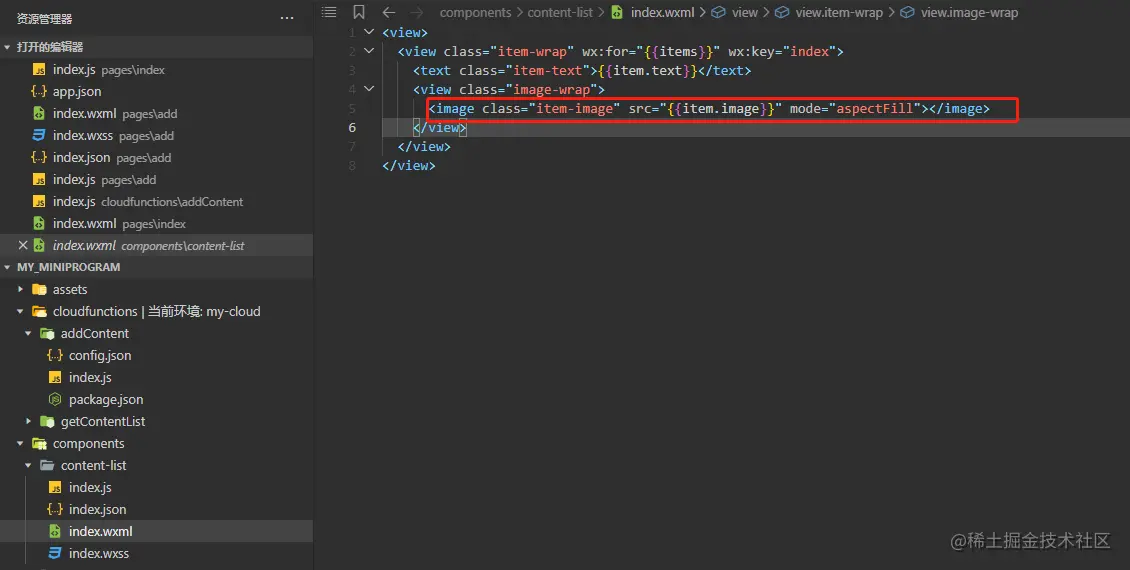The width and height of the screenshot is (1130, 570).
Task: Expand the assets folder
Action: pos(20,290)
